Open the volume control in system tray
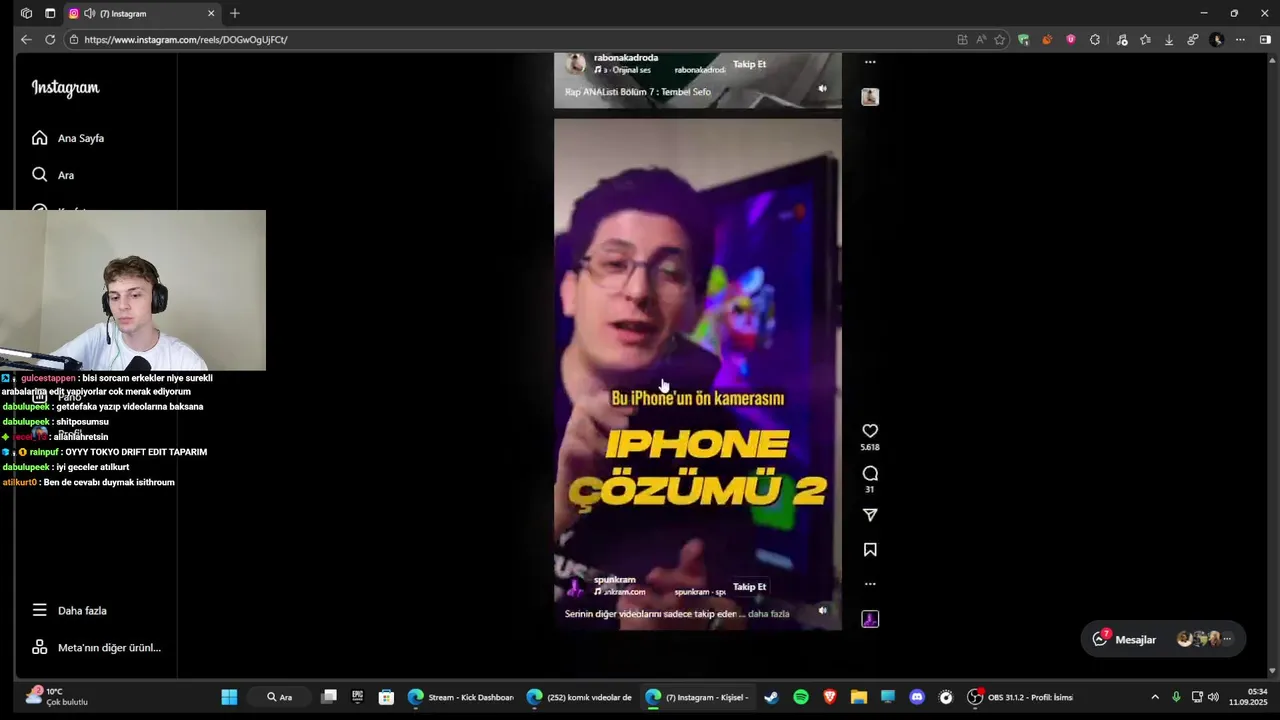1280x720 pixels. tap(1213, 697)
